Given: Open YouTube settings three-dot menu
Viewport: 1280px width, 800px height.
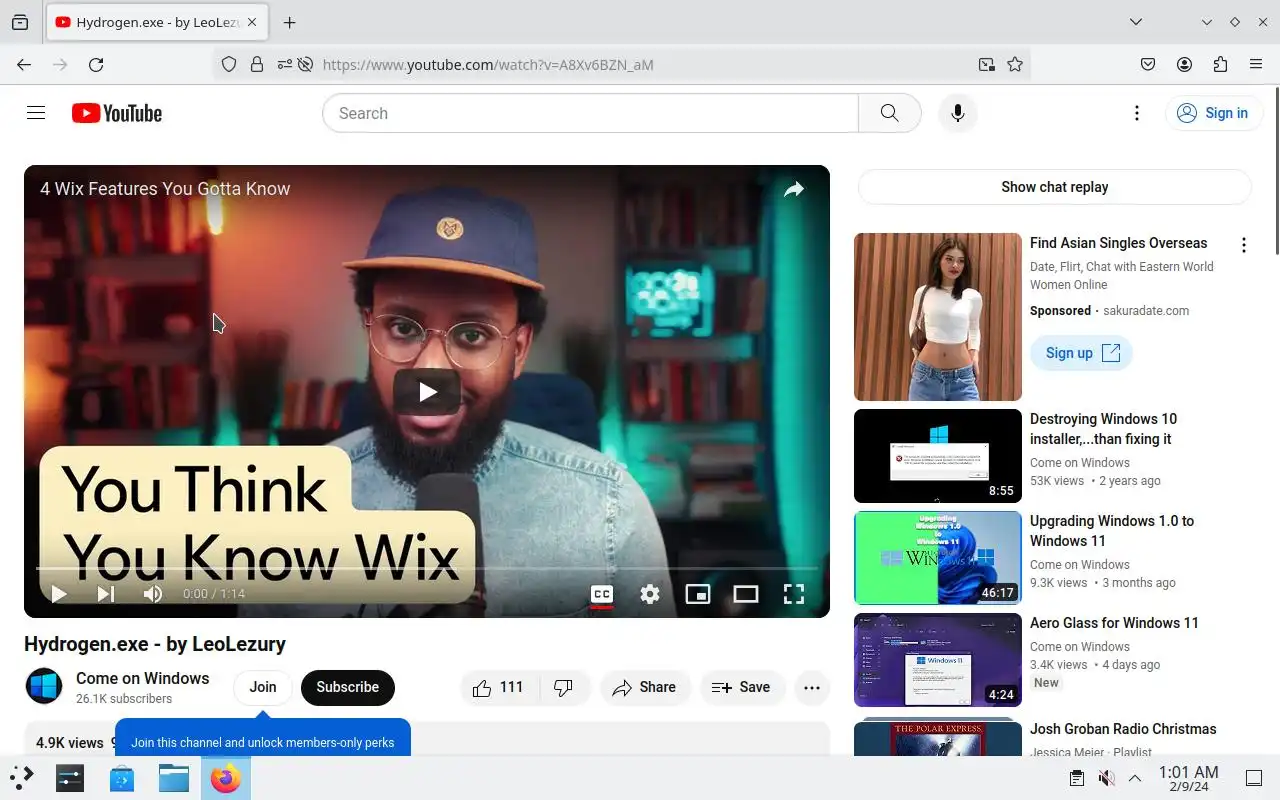Looking at the screenshot, I should 1136,113.
